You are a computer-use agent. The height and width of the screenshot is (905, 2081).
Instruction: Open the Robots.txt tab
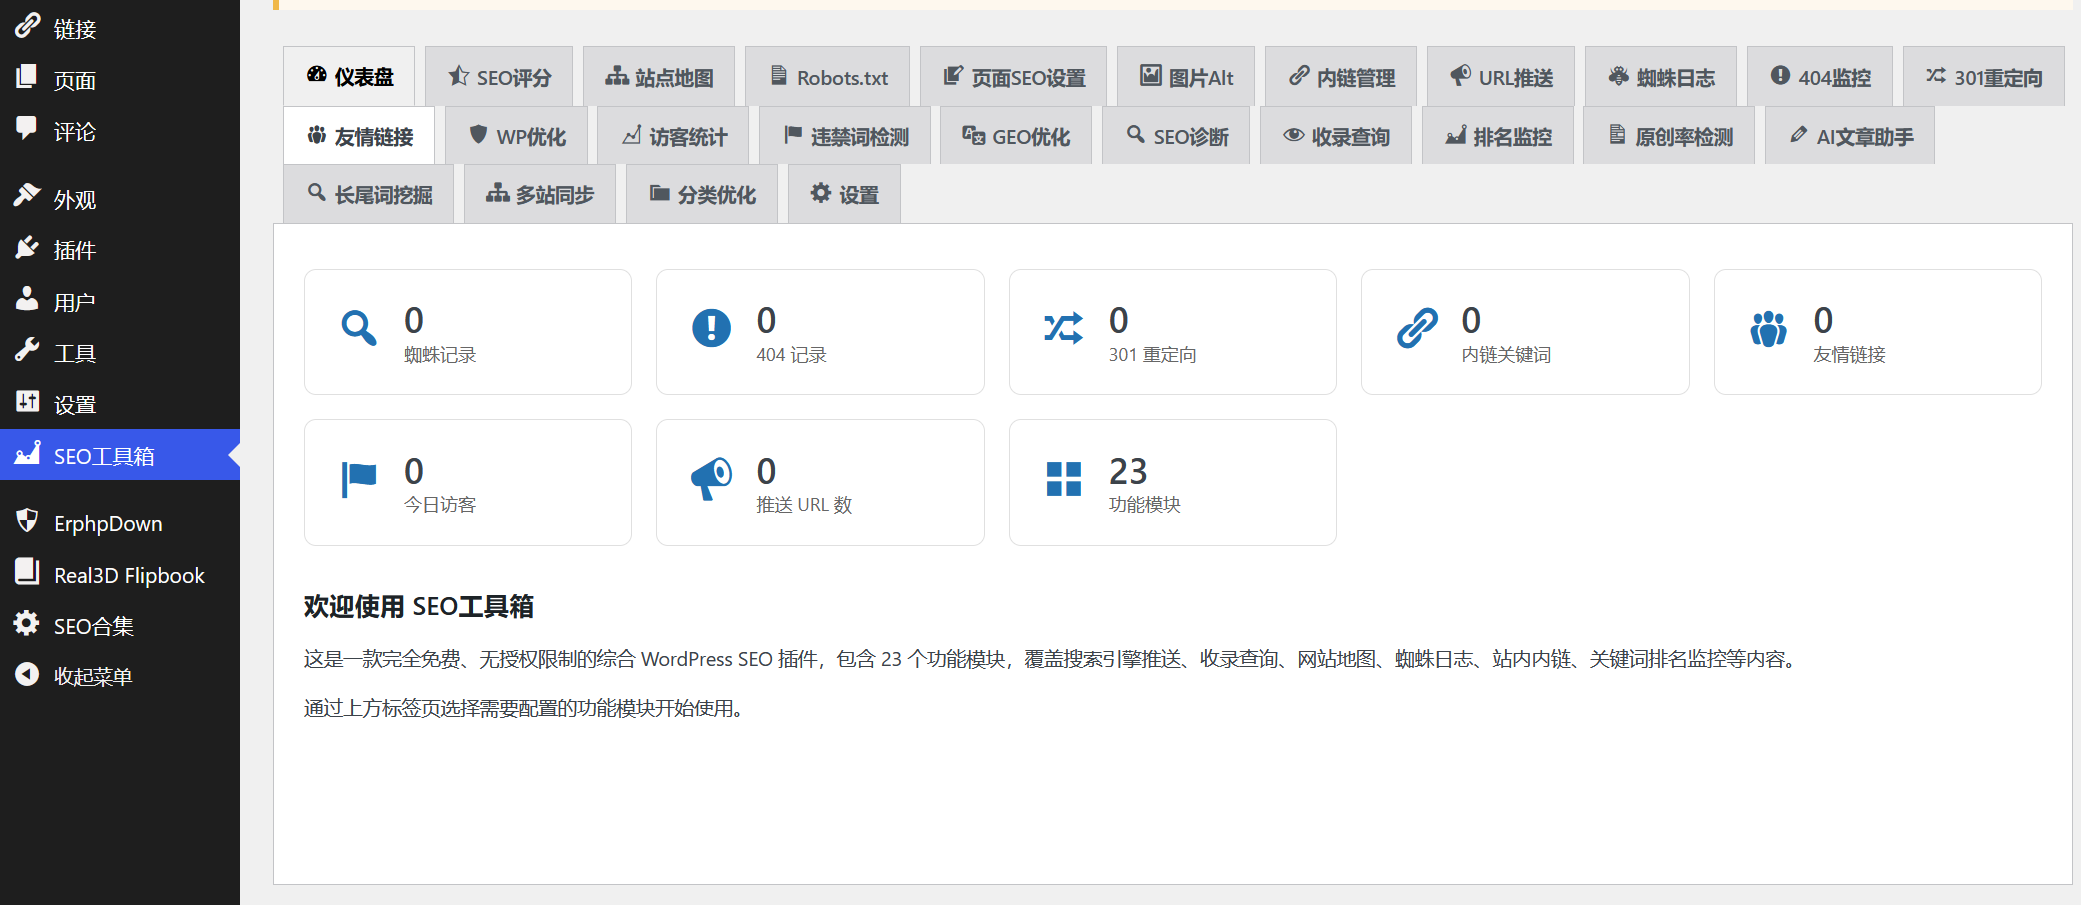[828, 76]
